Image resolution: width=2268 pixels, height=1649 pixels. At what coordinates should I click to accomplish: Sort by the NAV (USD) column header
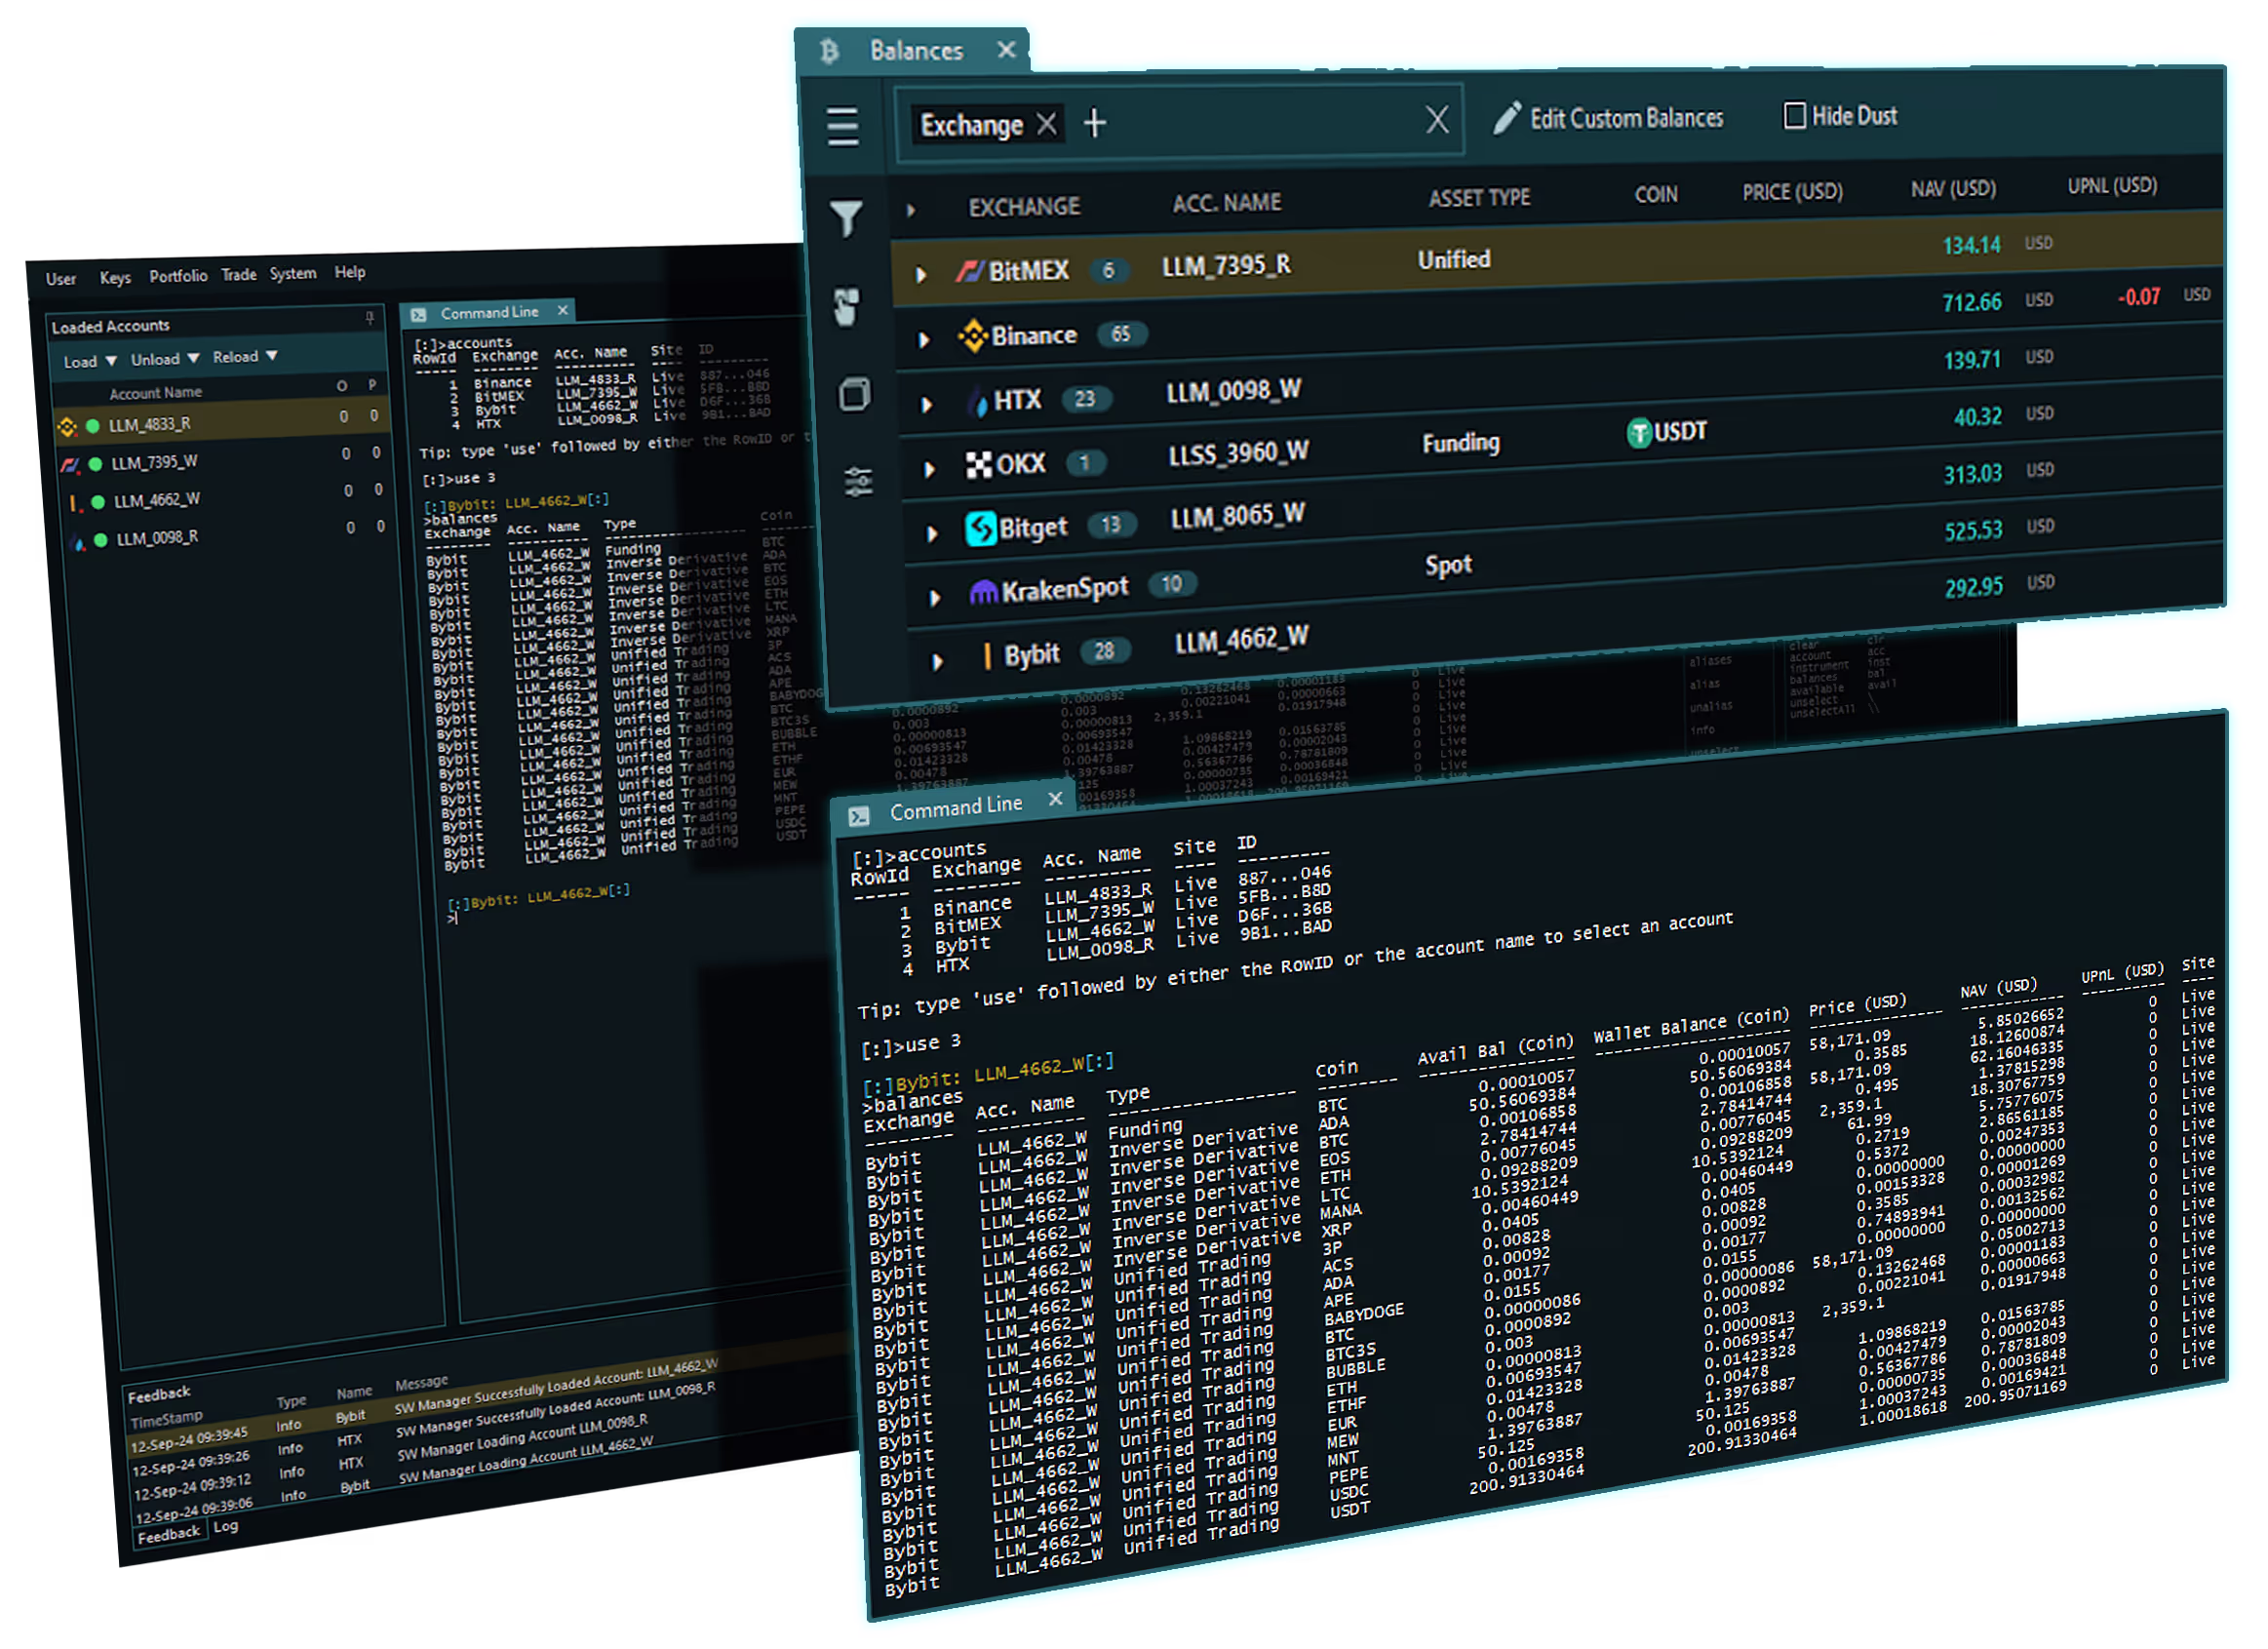(1952, 189)
